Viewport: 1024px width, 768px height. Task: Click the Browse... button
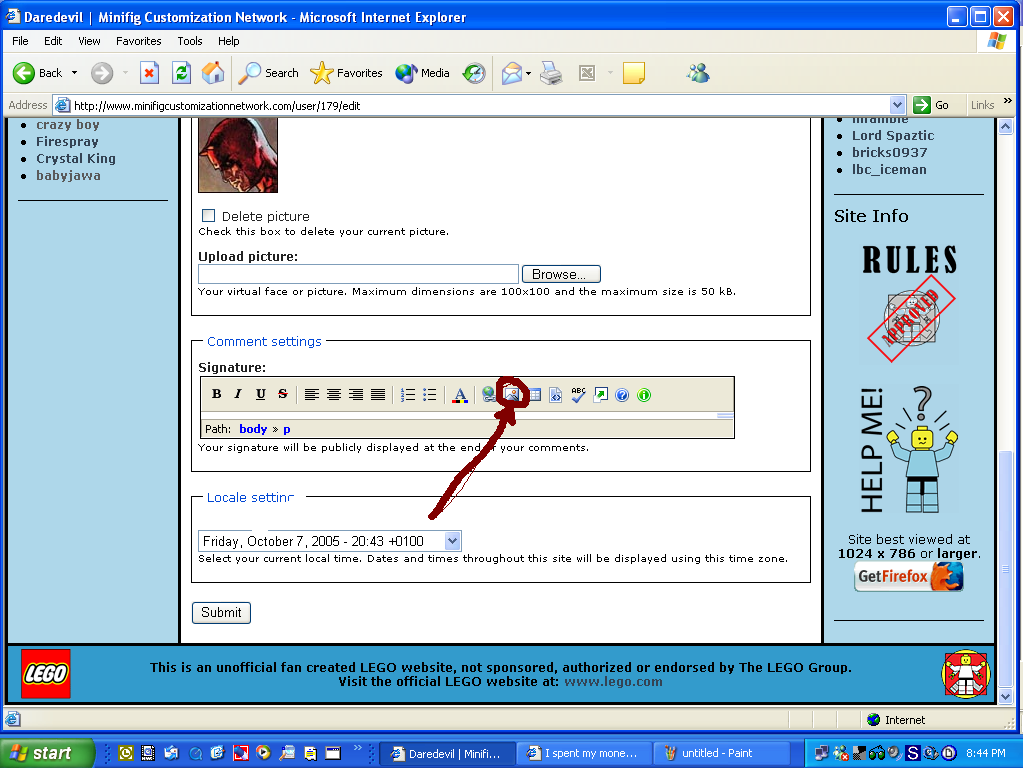coord(561,274)
